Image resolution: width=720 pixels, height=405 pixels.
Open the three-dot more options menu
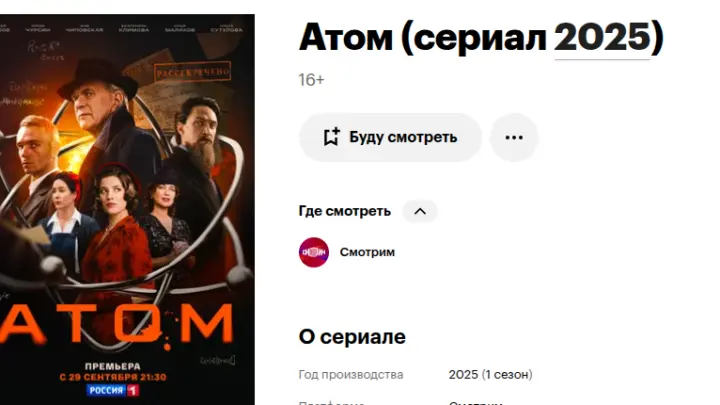click(514, 137)
